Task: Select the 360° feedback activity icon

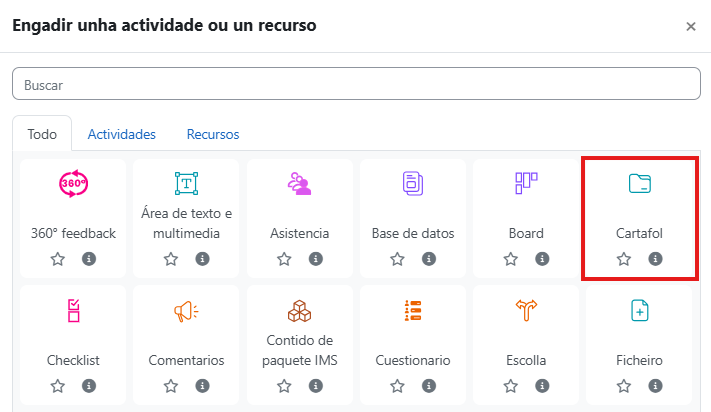Action: 73,184
